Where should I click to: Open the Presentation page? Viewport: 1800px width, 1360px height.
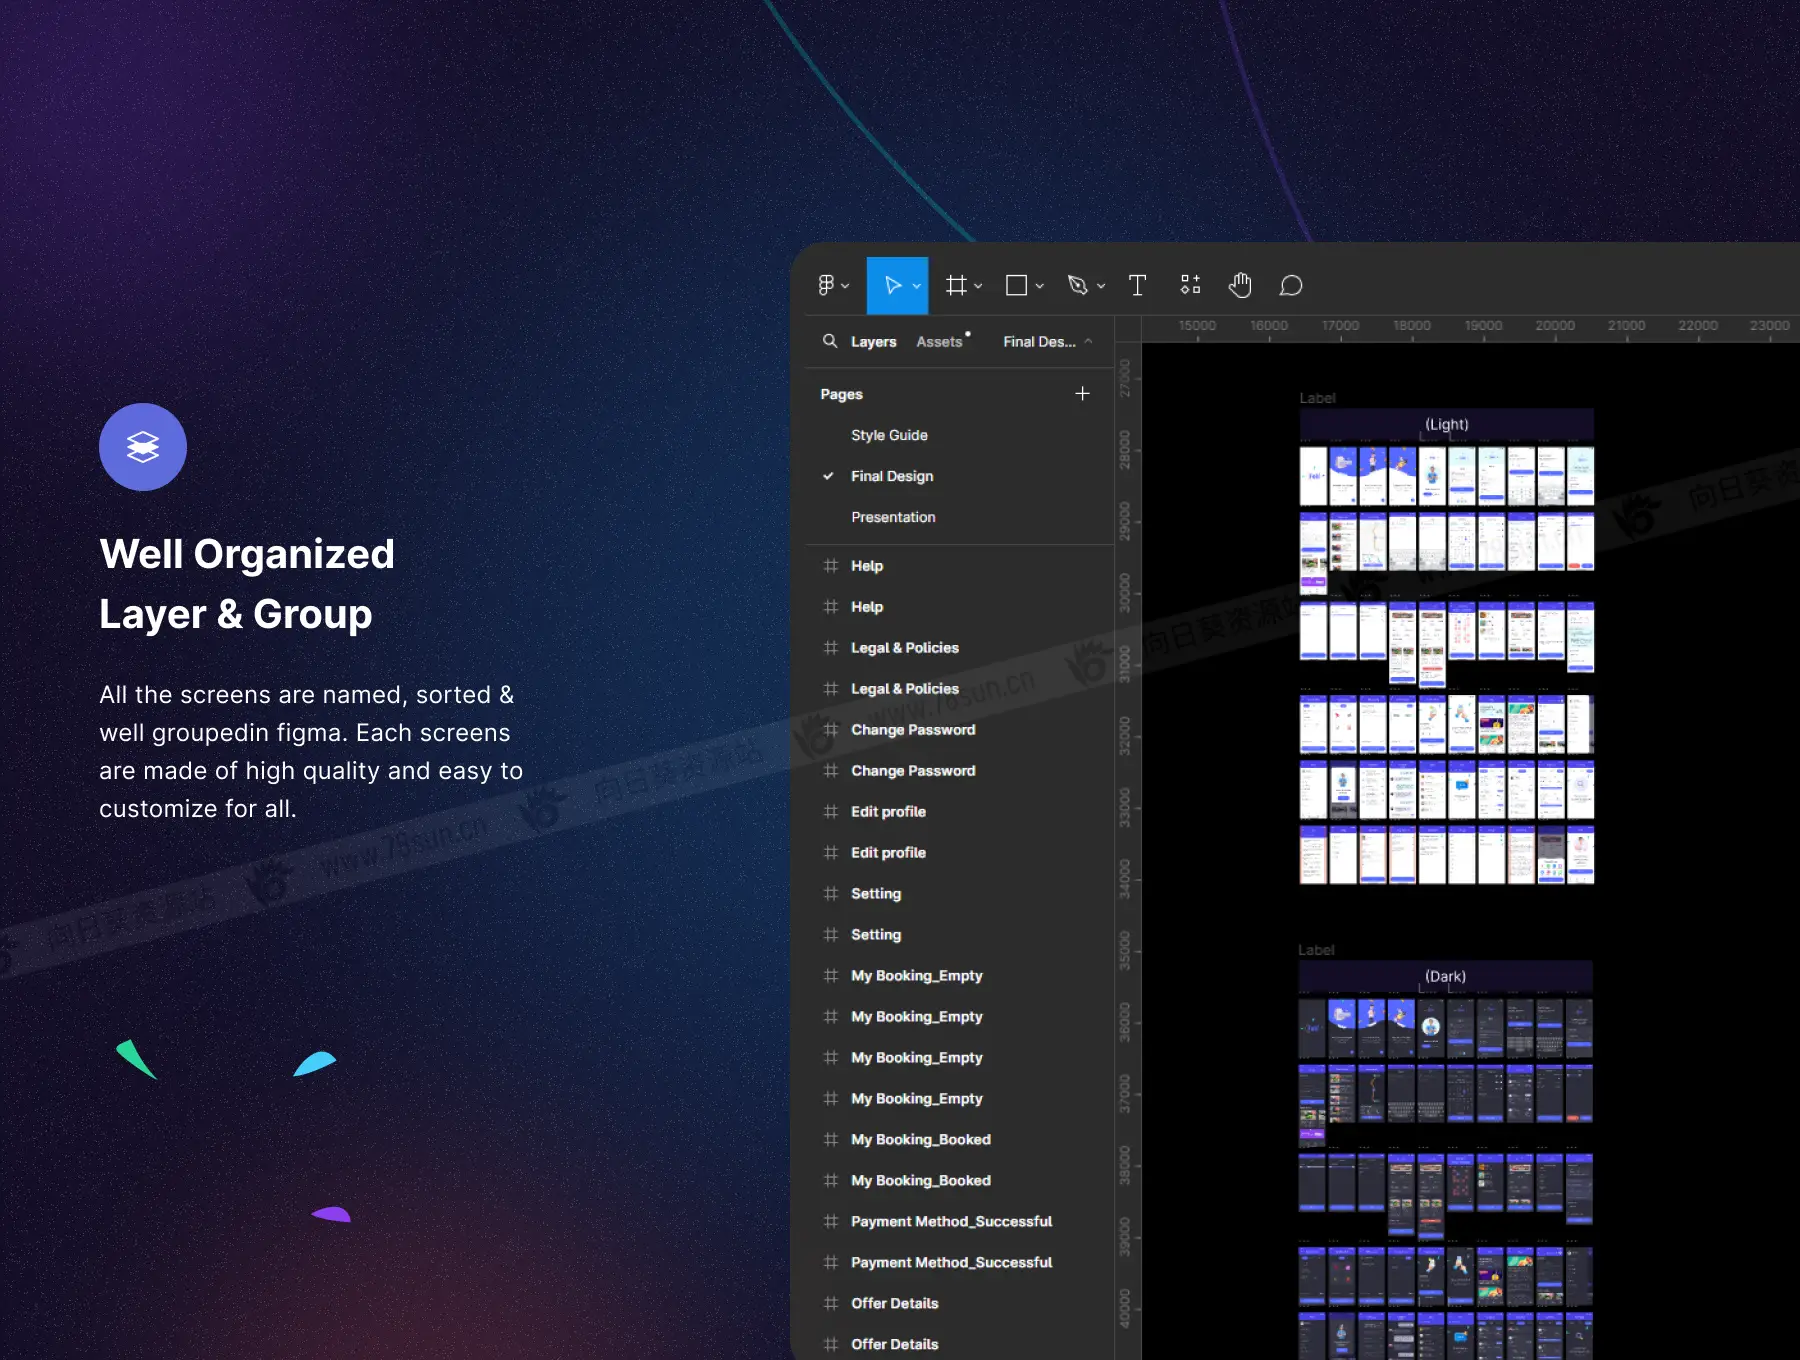pos(893,517)
